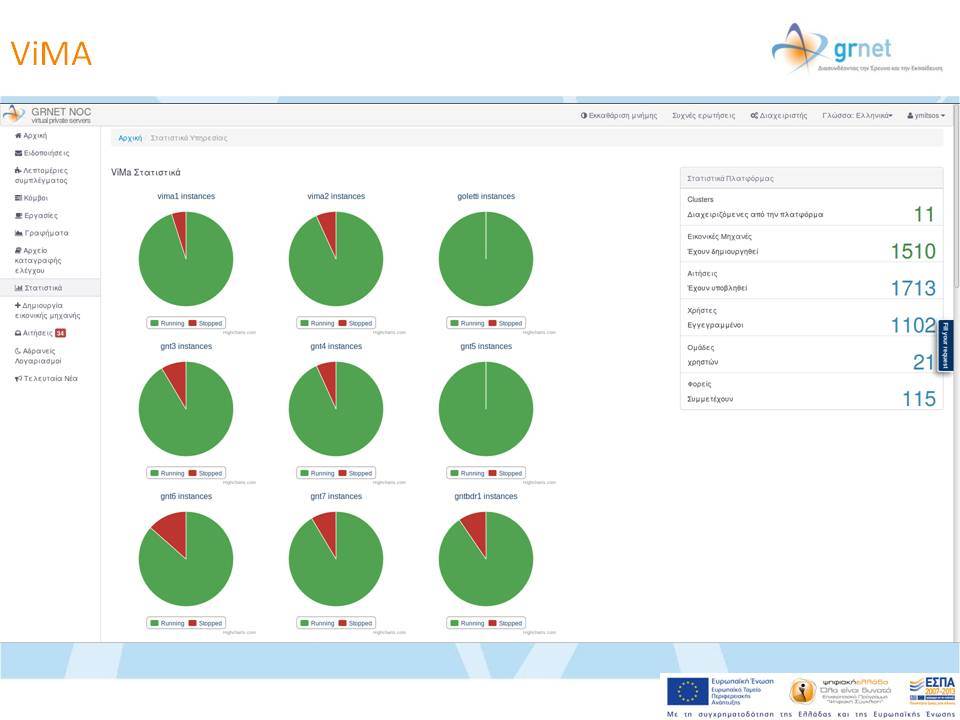The height and width of the screenshot is (720, 960).
Task: Open Αρχείο καταγραφής ελέγχου
Action: click(38, 260)
